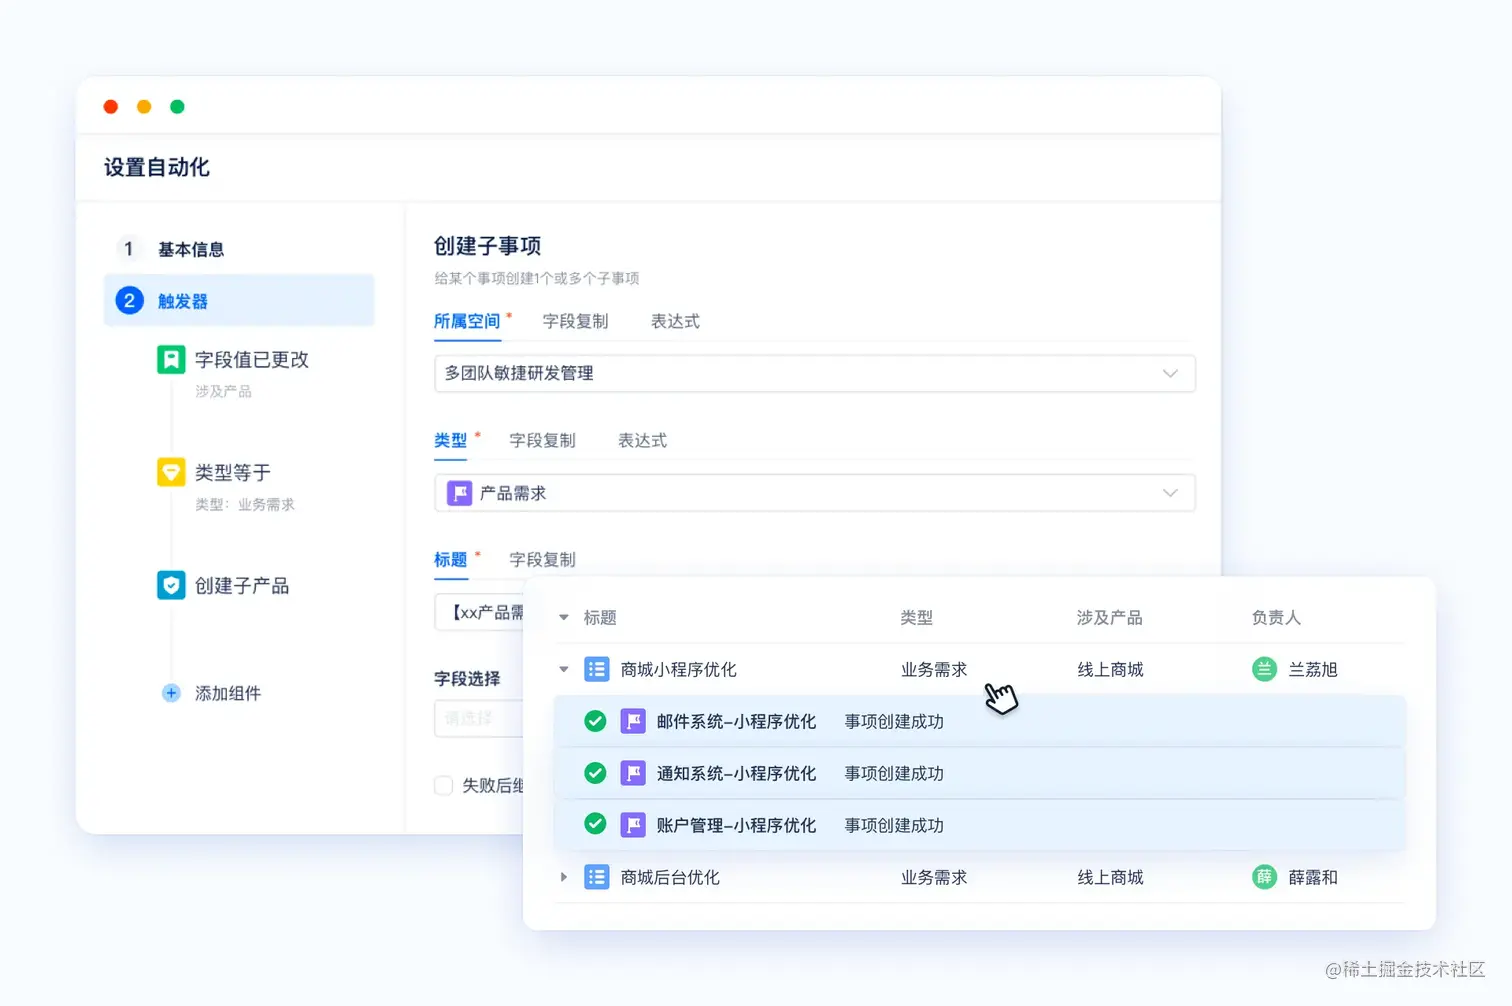This screenshot has width=1512, height=1006.
Task: Click 事项创建成功 status in 通知系统 row
Action: (894, 773)
